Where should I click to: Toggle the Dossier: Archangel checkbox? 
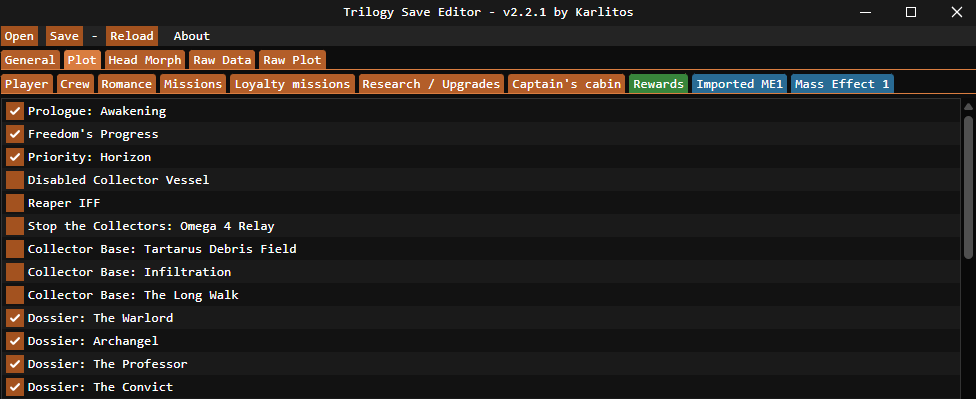coord(15,341)
